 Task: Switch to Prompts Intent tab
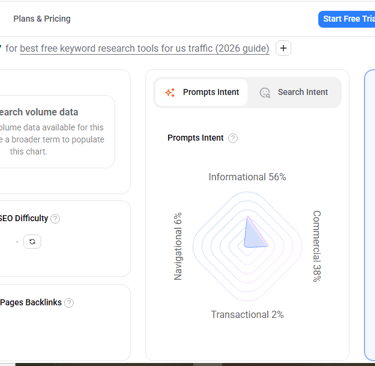tap(201, 92)
